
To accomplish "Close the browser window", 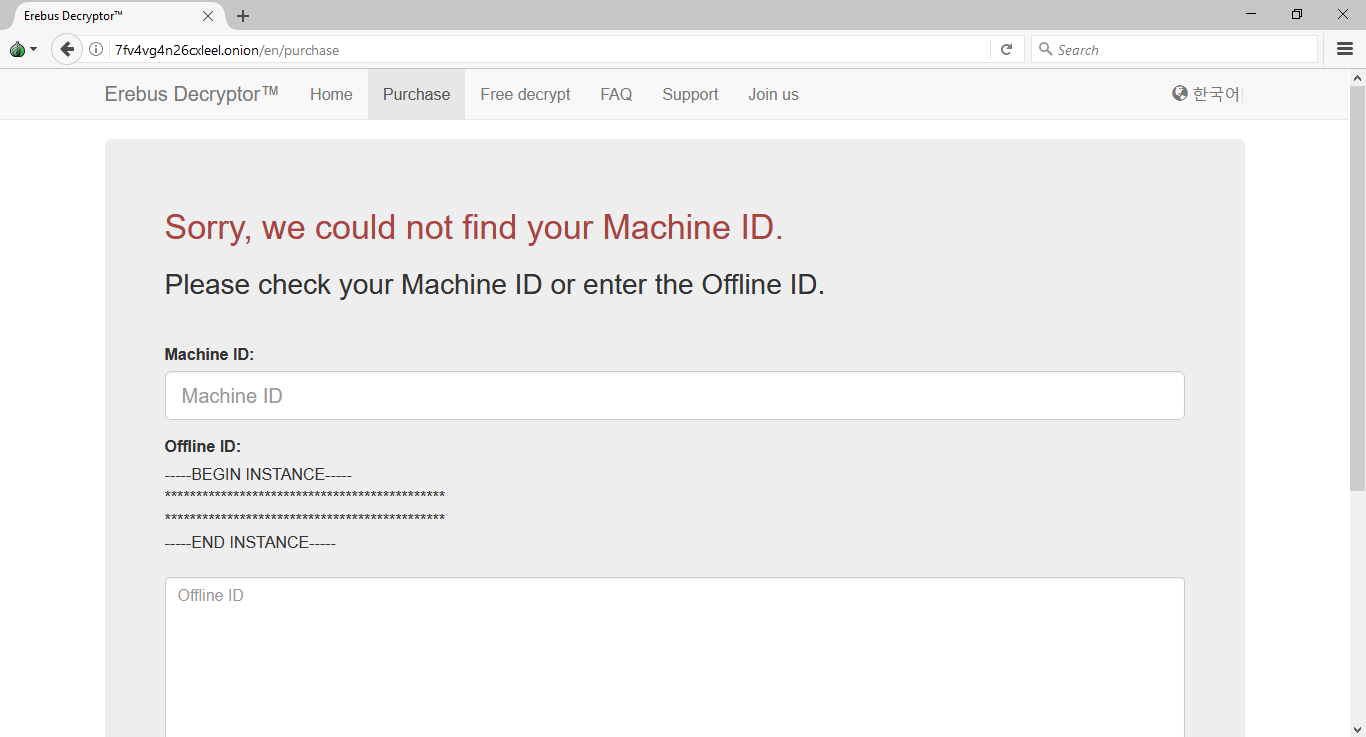I will (x=1343, y=14).
